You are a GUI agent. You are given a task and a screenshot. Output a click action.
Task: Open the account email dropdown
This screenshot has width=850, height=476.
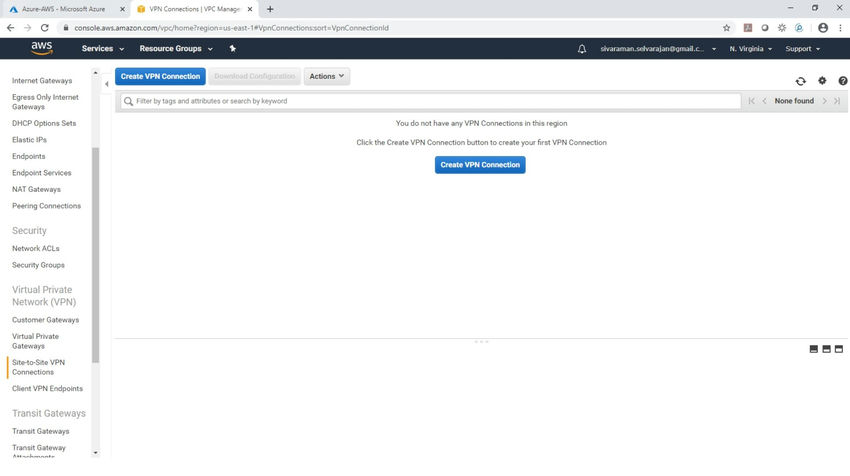pyautogui.click(x=658, y=49)
